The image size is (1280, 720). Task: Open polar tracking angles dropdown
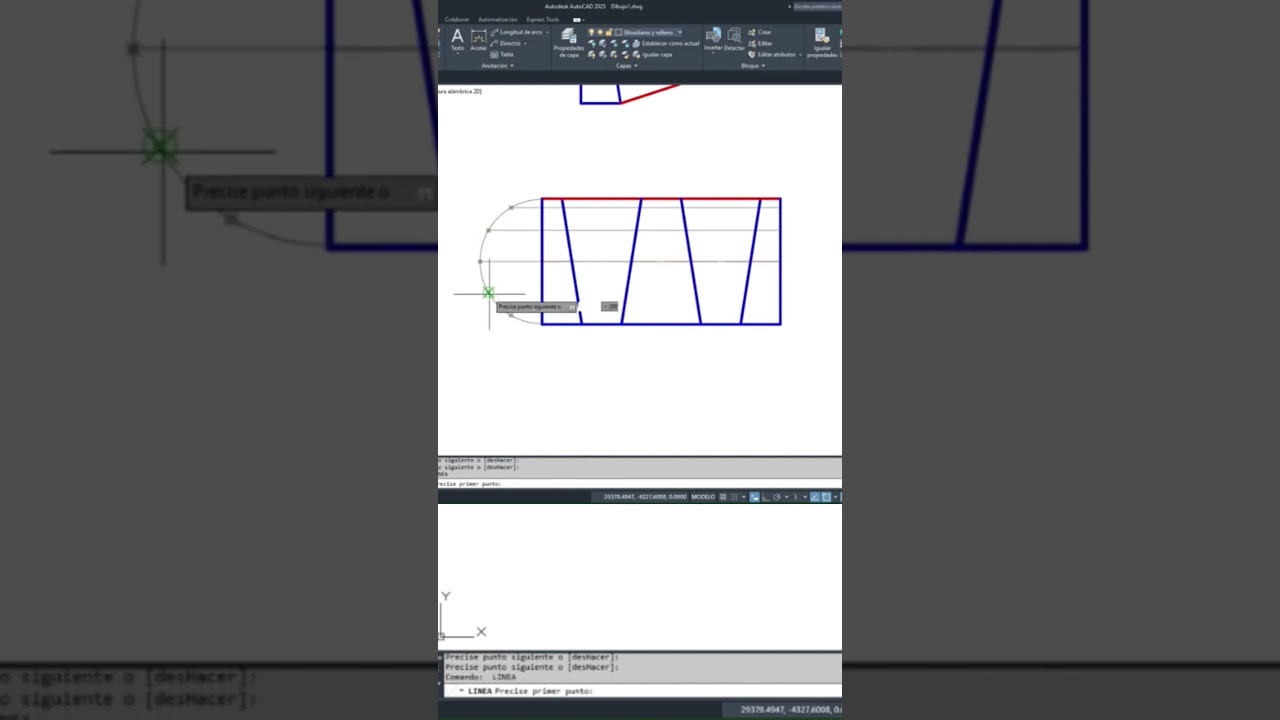click(787, 496)
